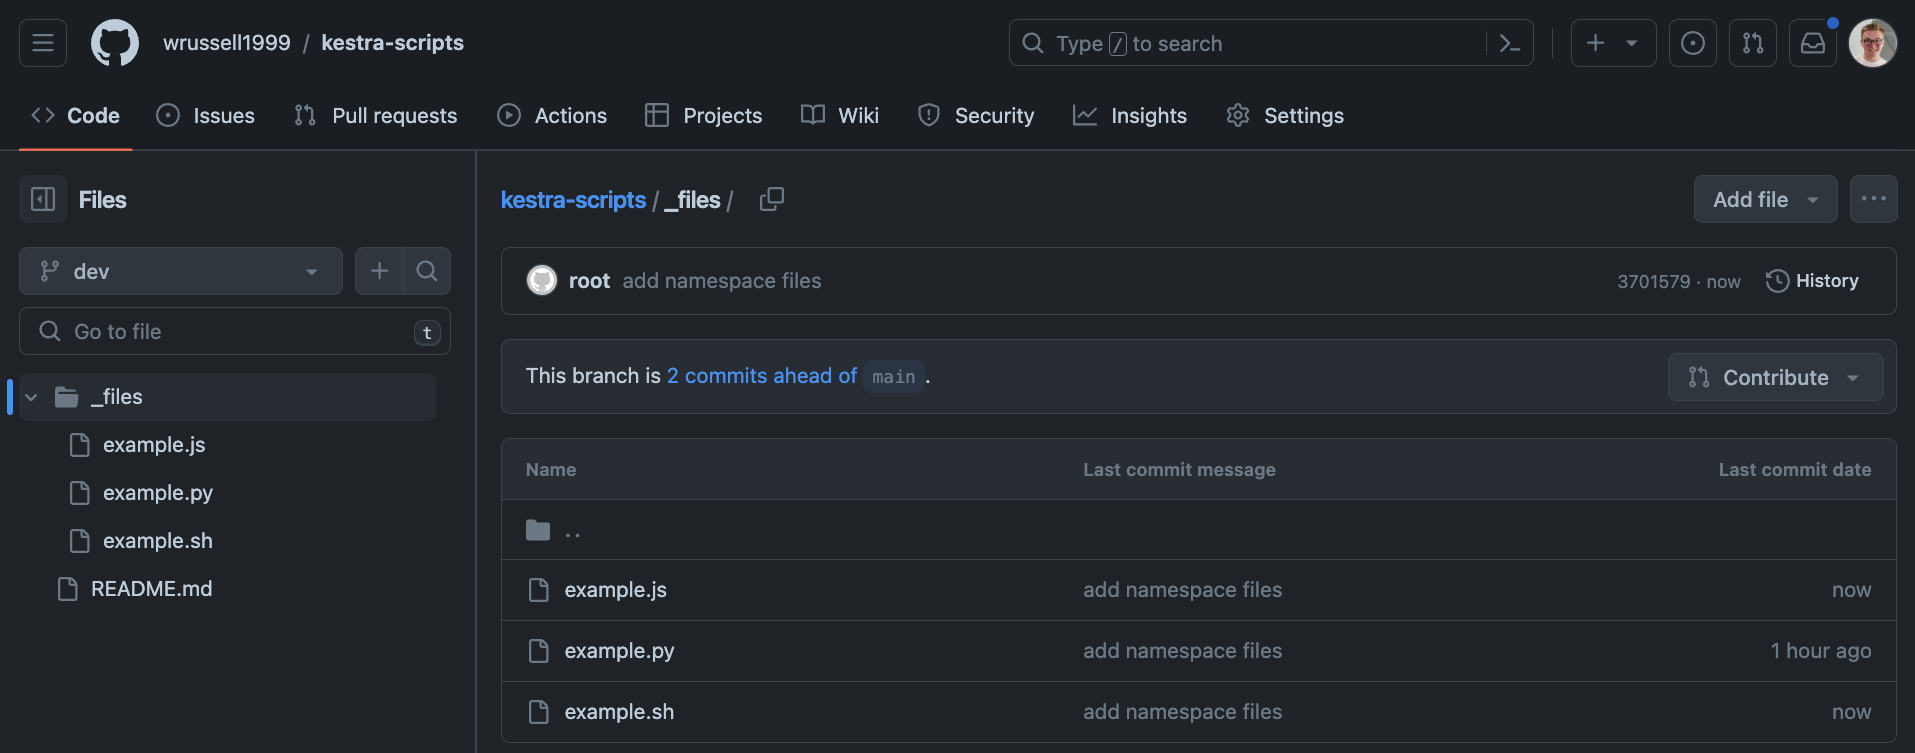Screen dimensions: 1915x753
Task: Open the Insights tab
Action: coord(1130,116)
